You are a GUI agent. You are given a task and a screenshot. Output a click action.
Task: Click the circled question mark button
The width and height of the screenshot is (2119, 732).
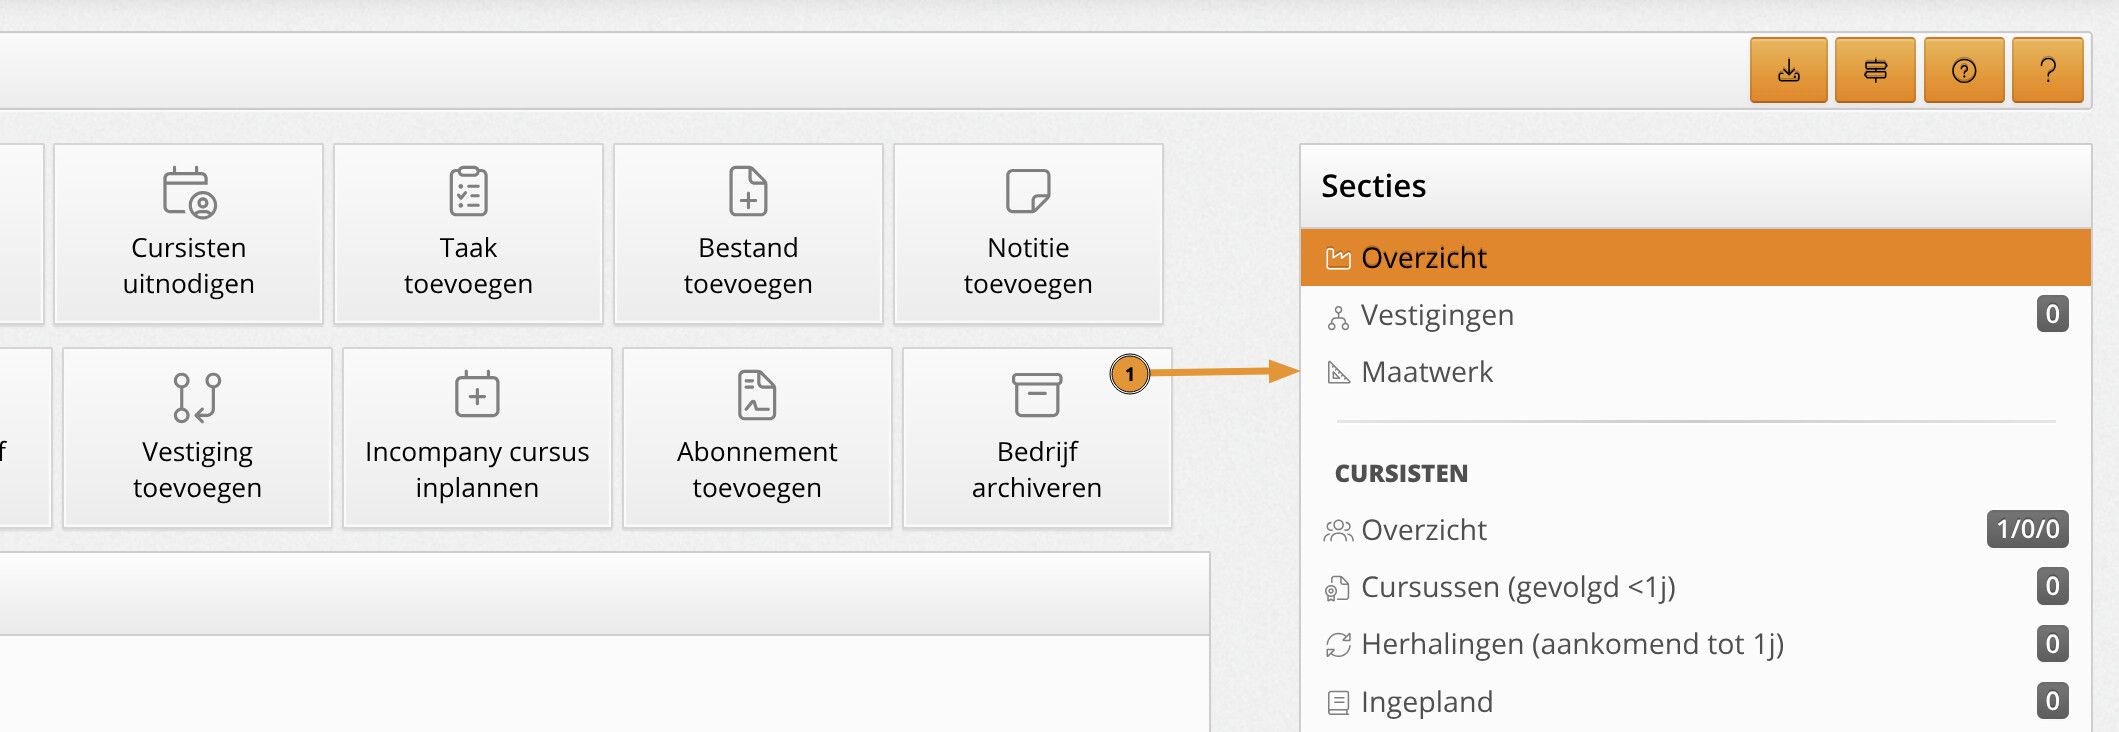[x=1963, y=71]
